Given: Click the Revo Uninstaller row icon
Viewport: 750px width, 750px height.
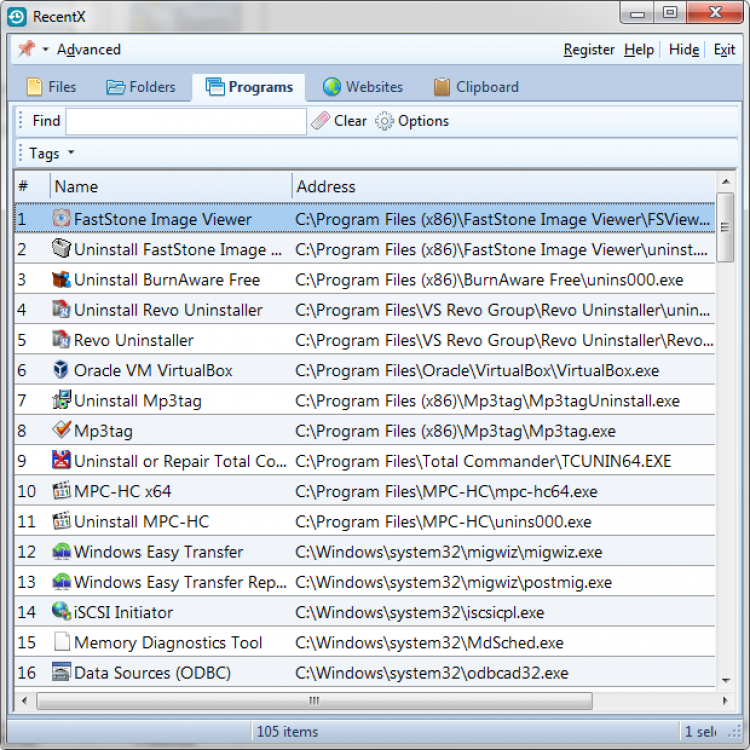Looking at the screenshot, I should [x=61, y=340].
